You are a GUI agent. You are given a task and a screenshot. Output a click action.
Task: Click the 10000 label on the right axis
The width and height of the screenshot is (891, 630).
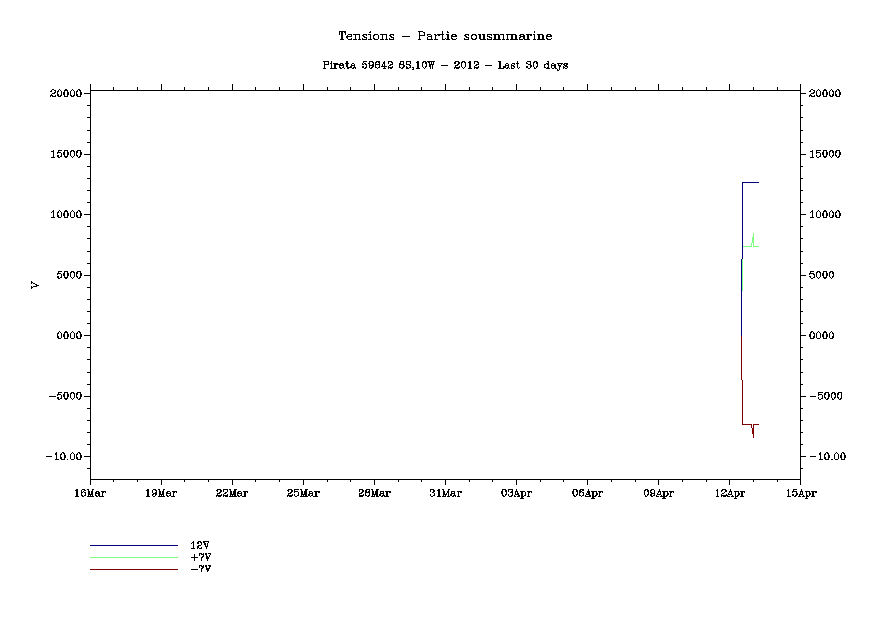click(826, 215)
